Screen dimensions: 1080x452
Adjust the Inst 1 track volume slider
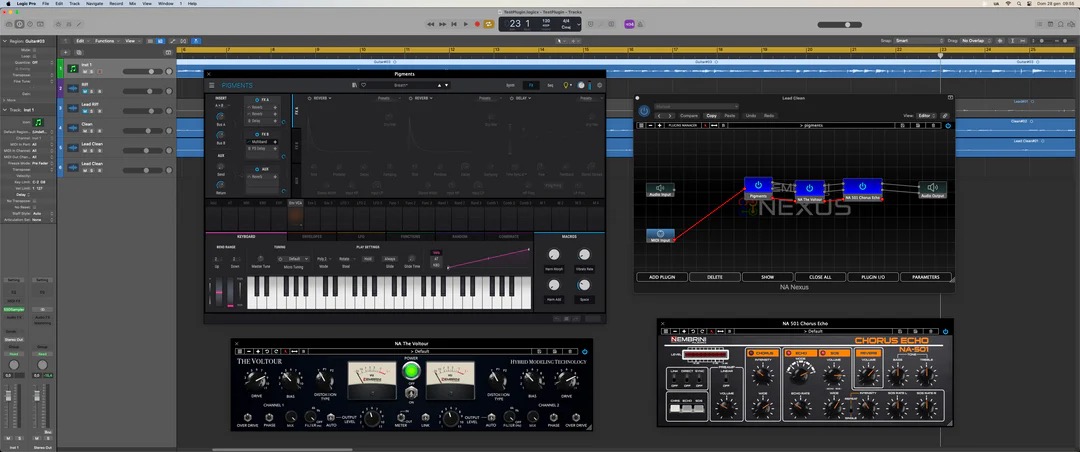(143, 72)
